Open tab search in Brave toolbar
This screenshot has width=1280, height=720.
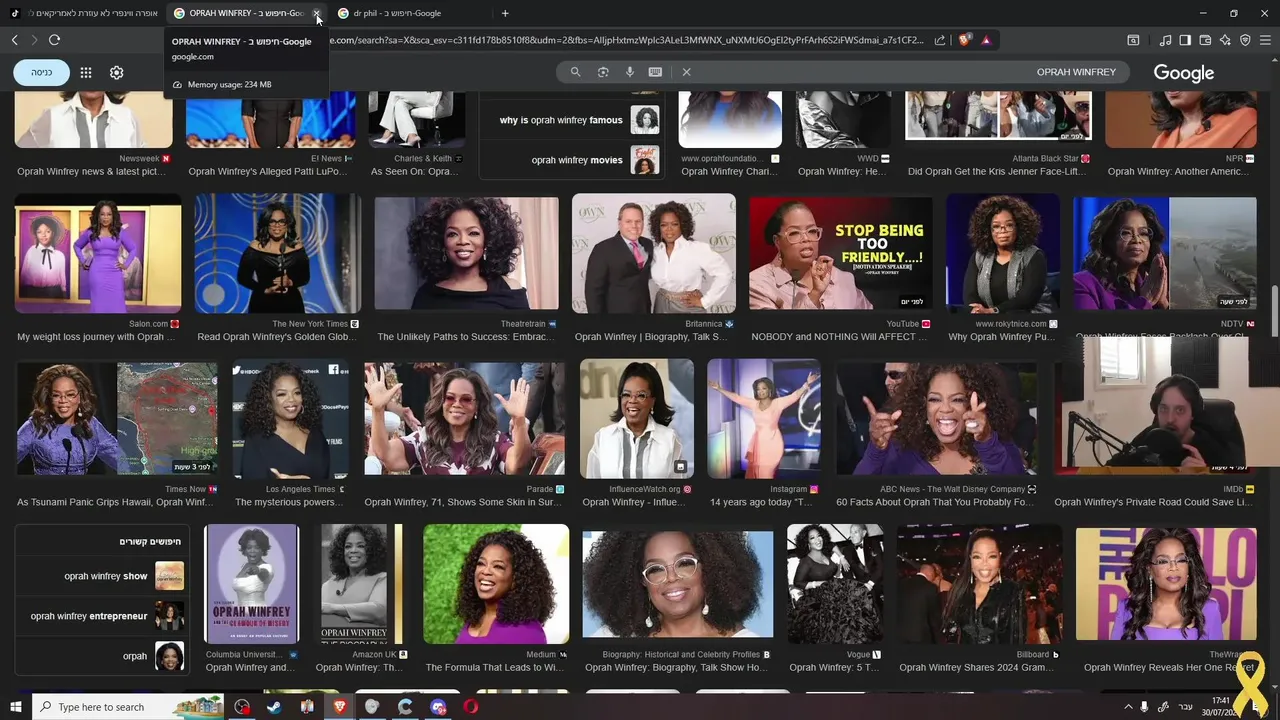pyautogui.click(x=1133, y=40)
